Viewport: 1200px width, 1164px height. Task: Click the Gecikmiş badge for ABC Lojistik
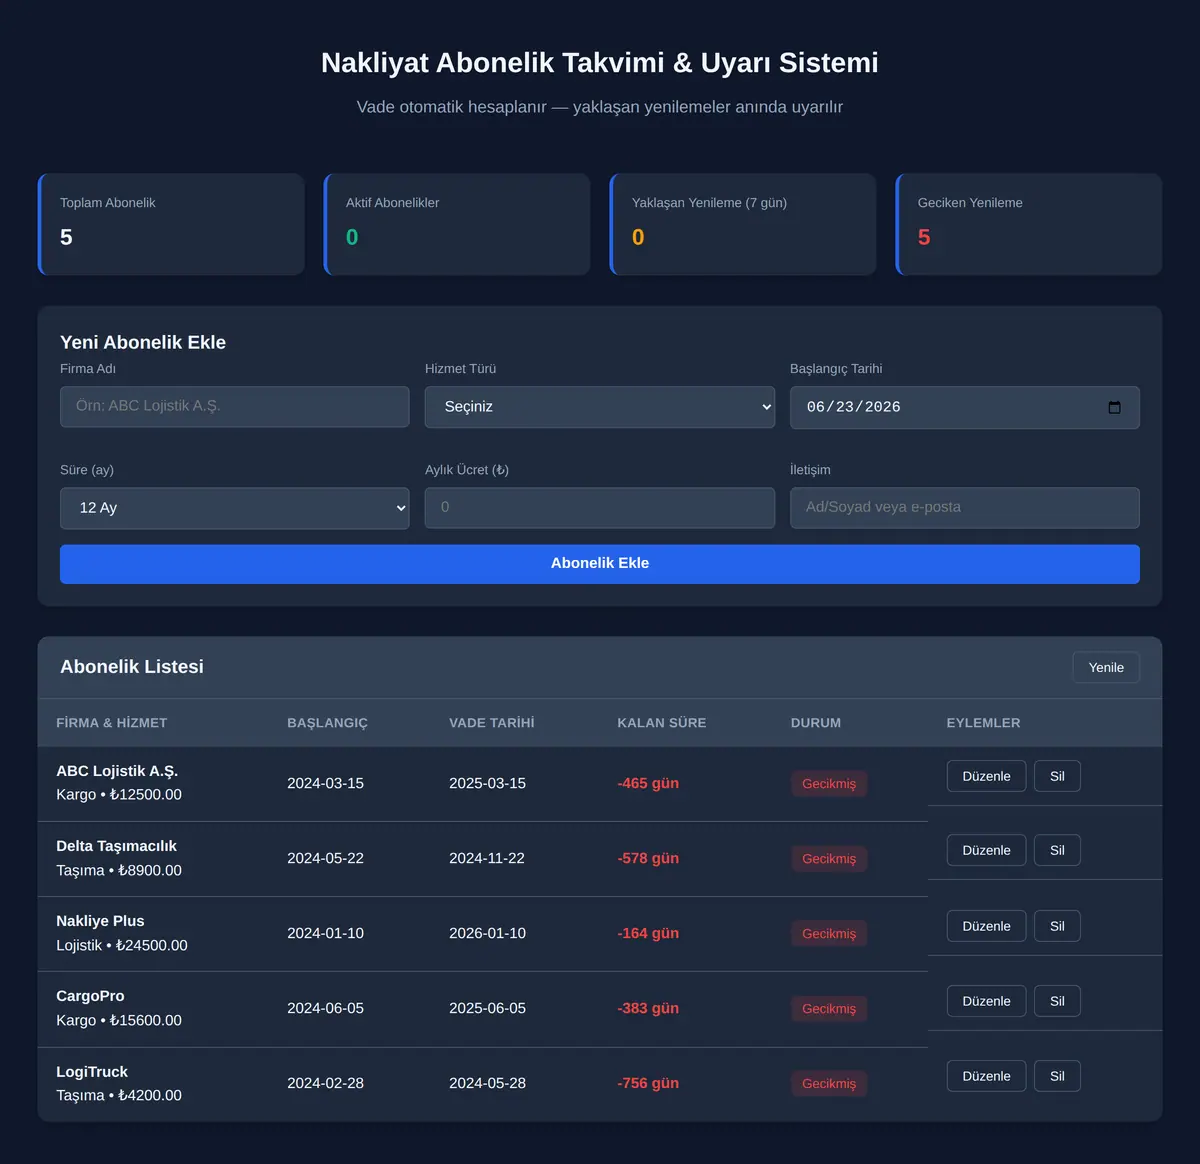point(829,784)
